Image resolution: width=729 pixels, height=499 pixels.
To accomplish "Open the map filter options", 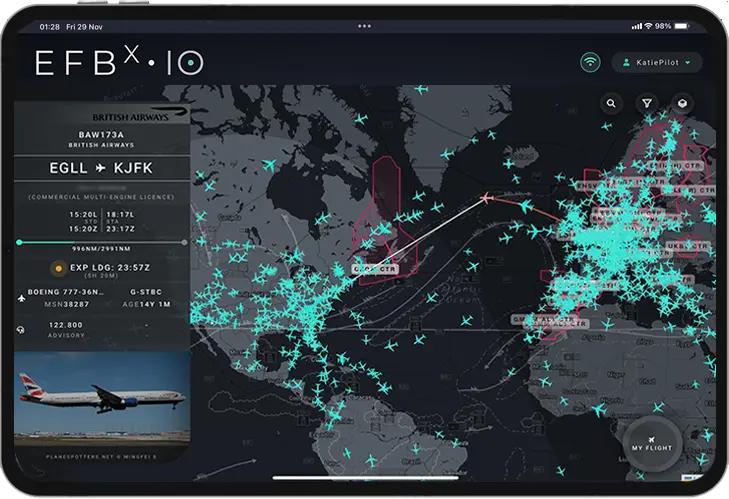I will click(x=647, y=103).
